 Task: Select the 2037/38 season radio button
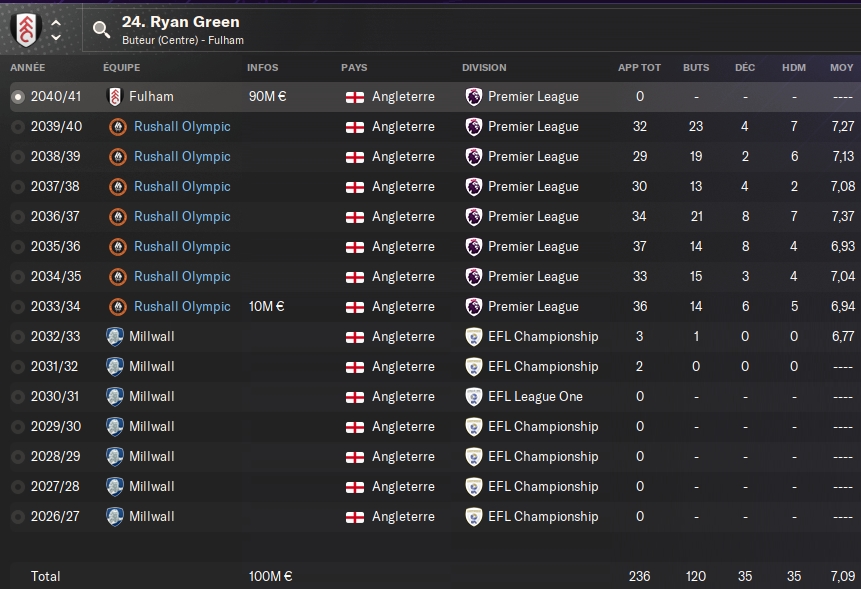tap(18, 187)
